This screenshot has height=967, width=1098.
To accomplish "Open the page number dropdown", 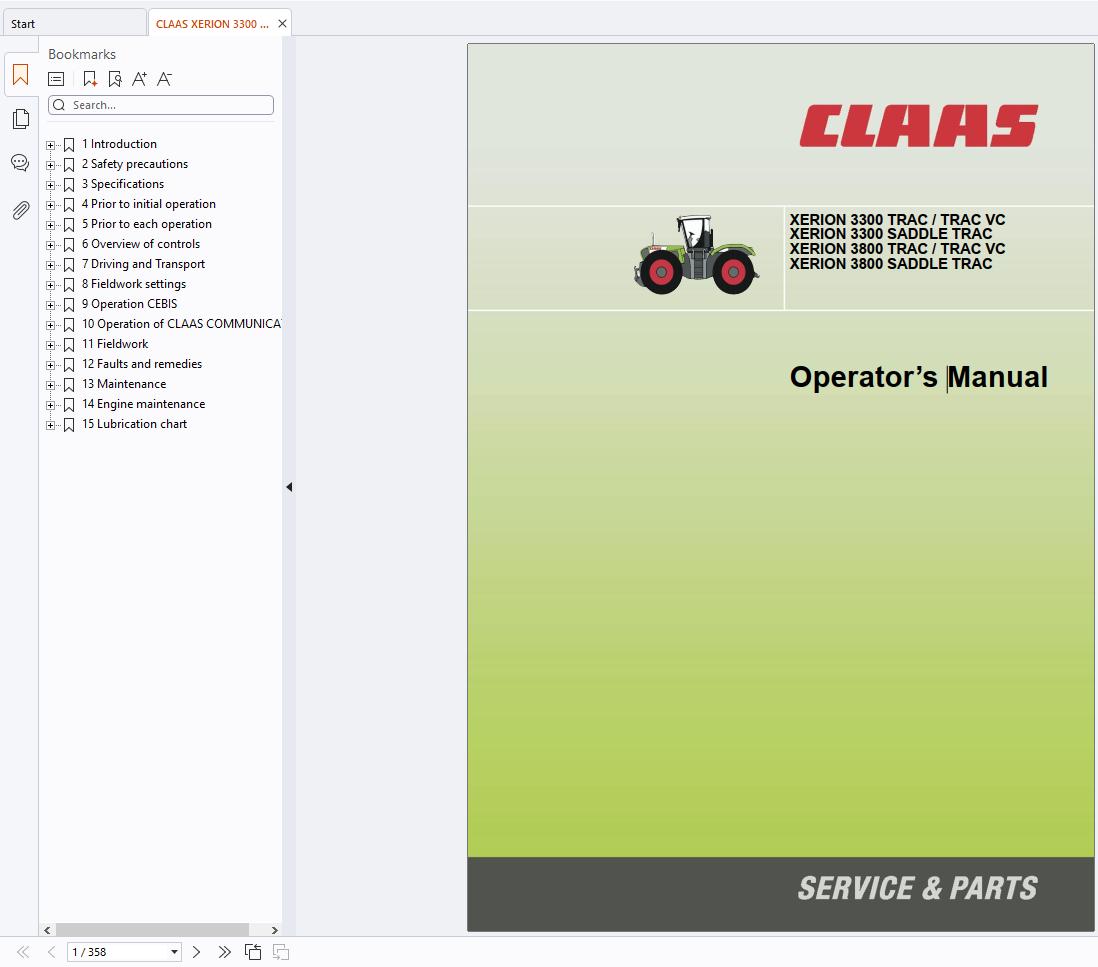I will 174,952.
